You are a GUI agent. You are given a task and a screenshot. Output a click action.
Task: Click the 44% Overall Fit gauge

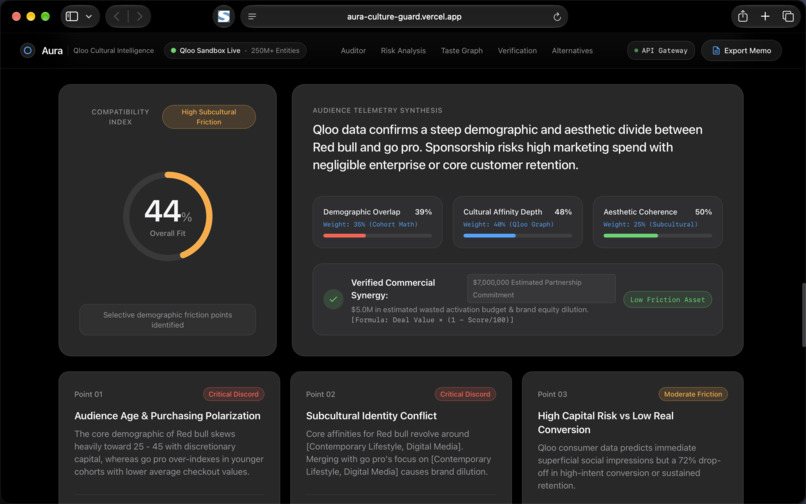point(168,215)
